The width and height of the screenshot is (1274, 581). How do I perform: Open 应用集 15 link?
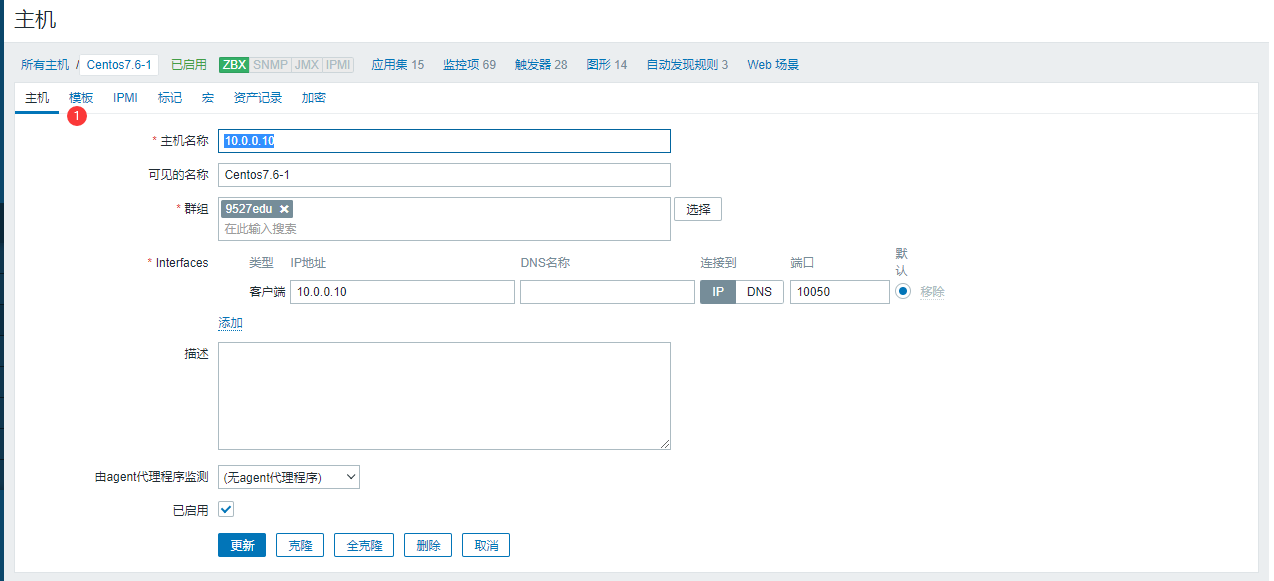pos(398,65)
